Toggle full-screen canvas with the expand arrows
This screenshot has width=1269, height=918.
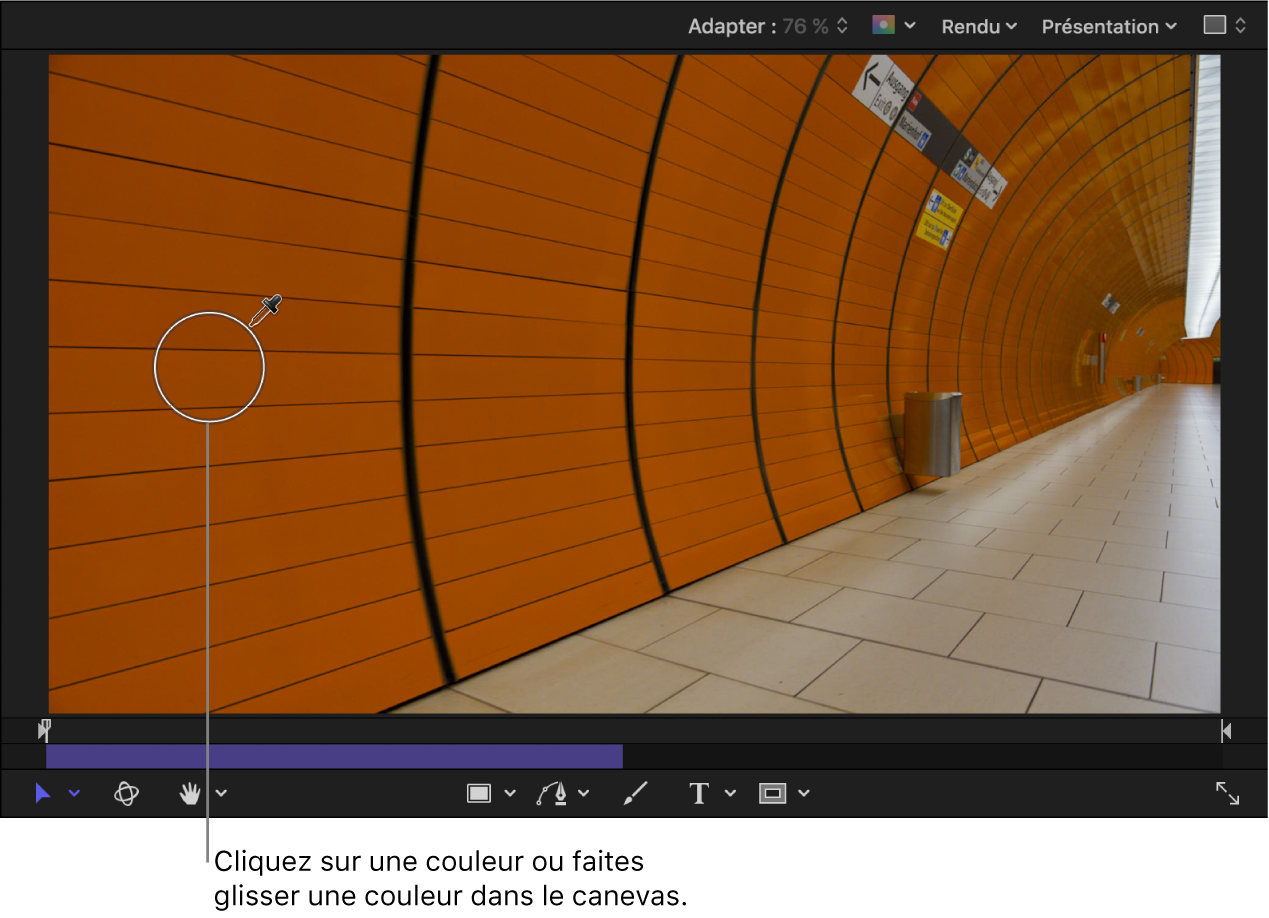pos(1227,793)
